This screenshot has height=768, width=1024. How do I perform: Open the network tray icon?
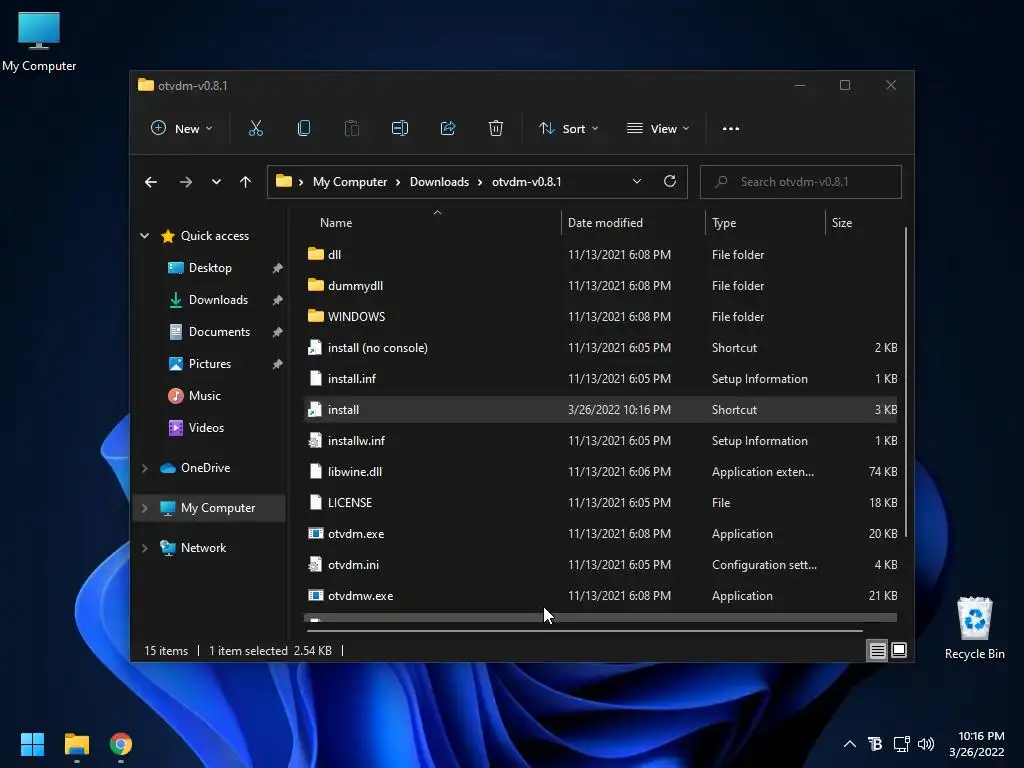pos(901,744)
